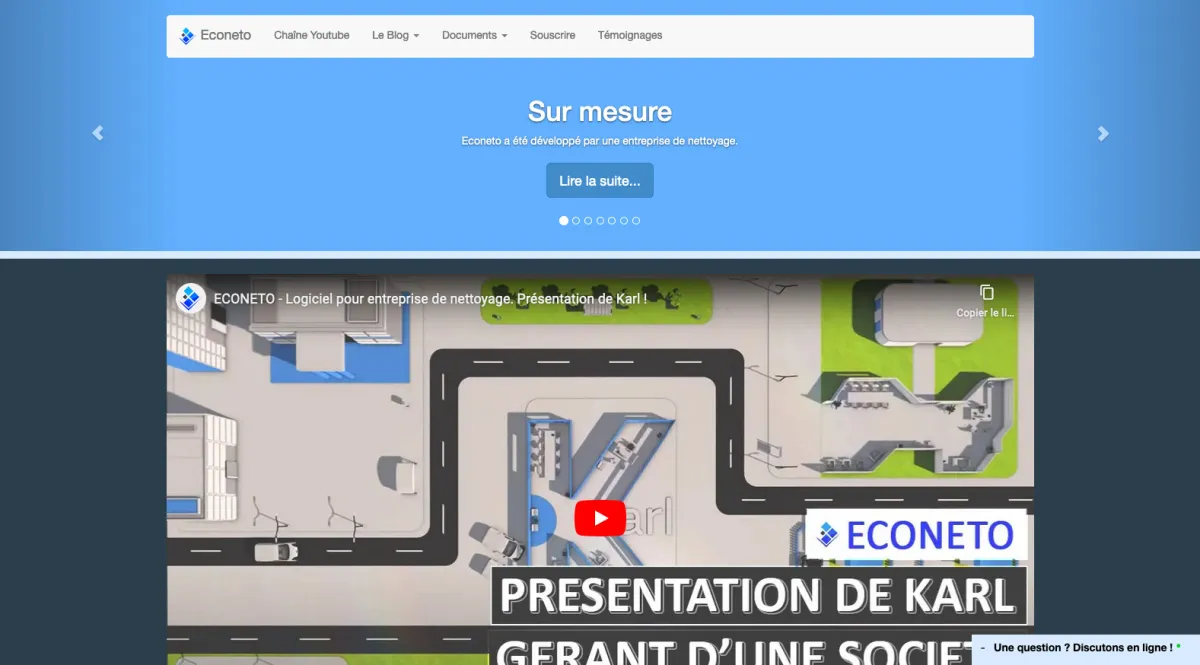1200x665 pixels.
Task: Select the third carousel indicator dot
Action: (588, 220)
